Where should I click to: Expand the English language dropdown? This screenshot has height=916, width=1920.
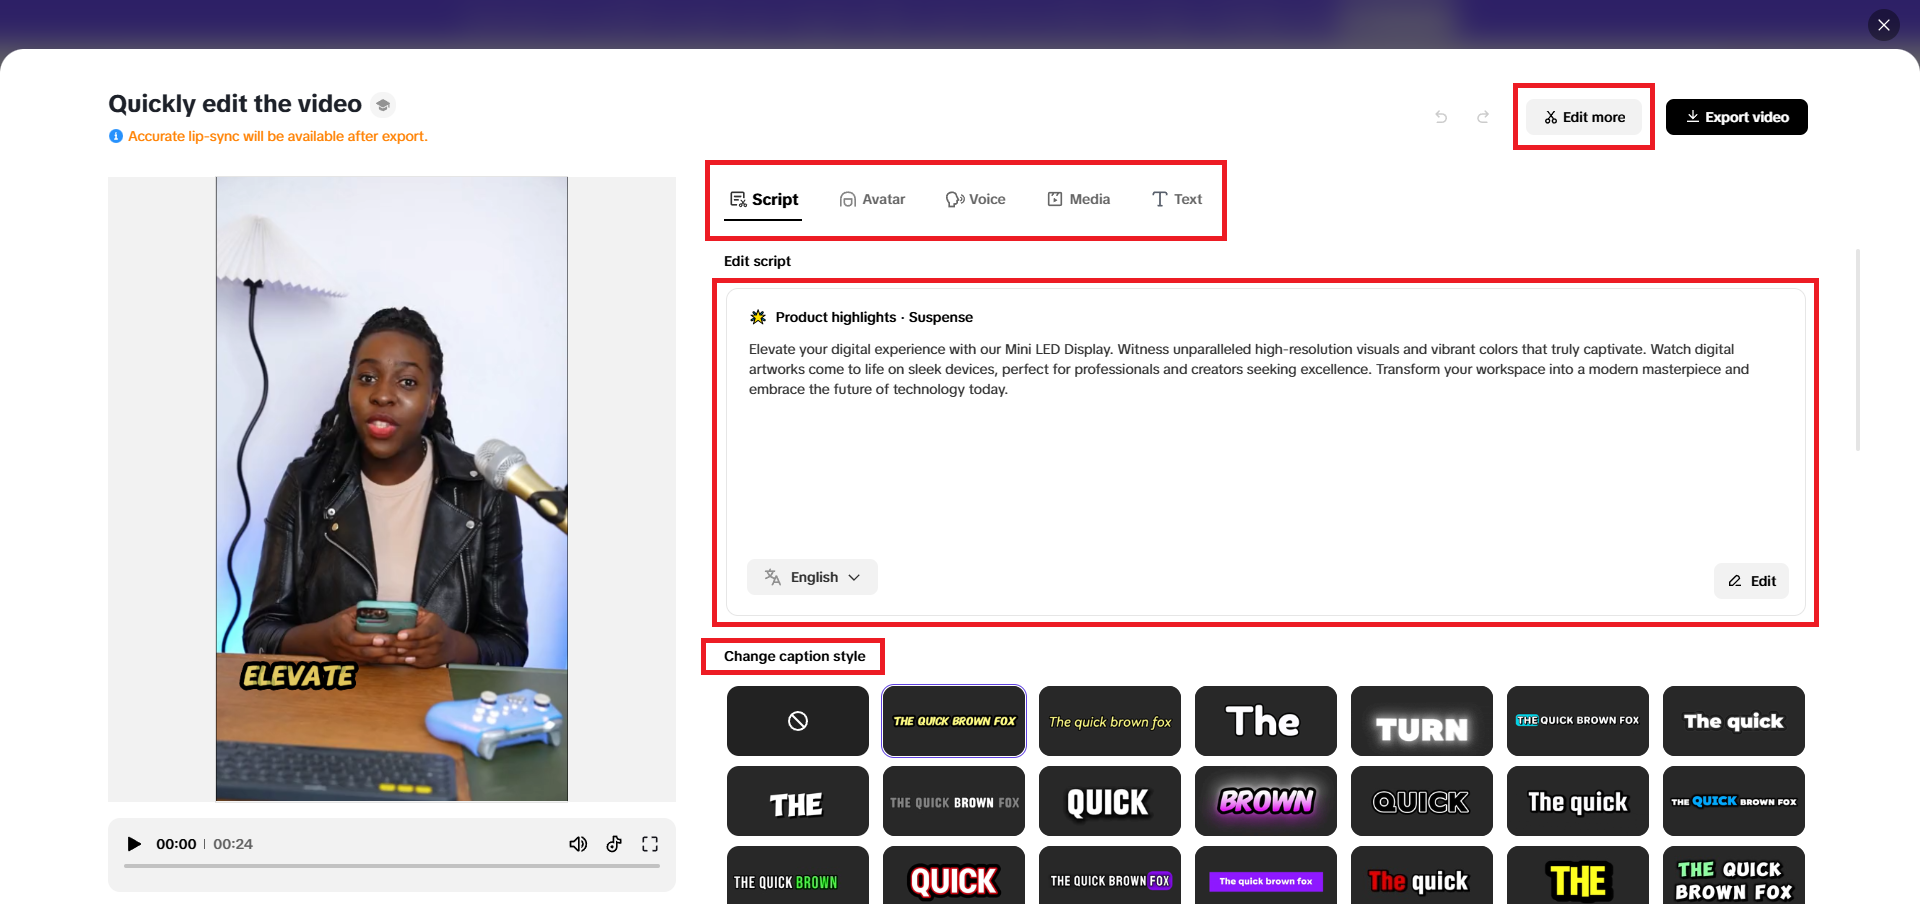812,577
